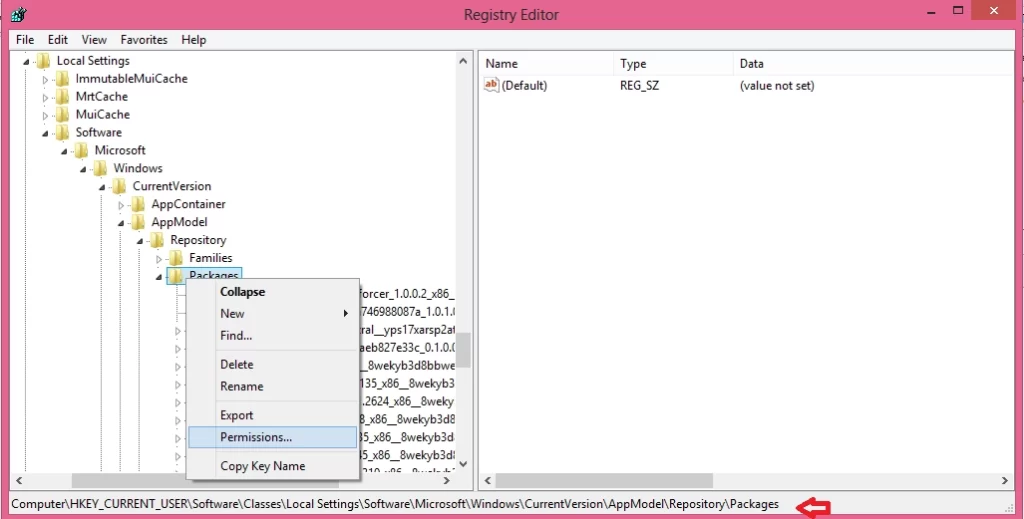Collapse the Software key arrow

pyautogui.click(x=46, y=134)
